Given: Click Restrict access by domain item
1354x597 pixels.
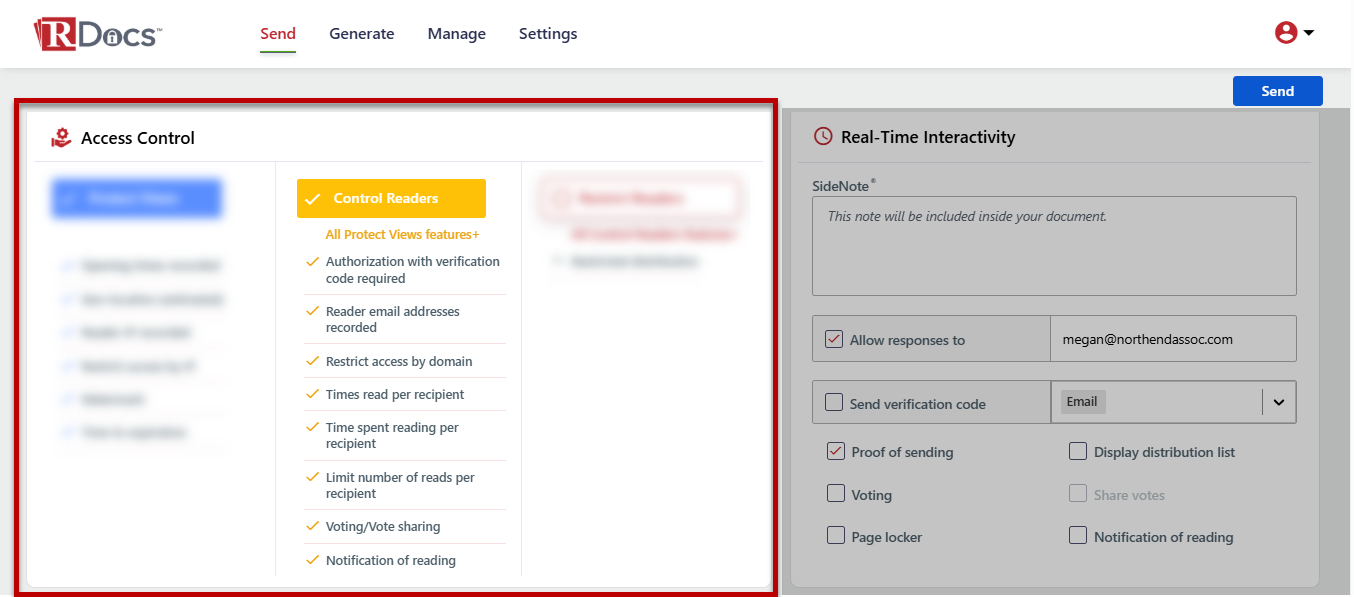Looking at the screenshot, I should click(x=399, y=362).
